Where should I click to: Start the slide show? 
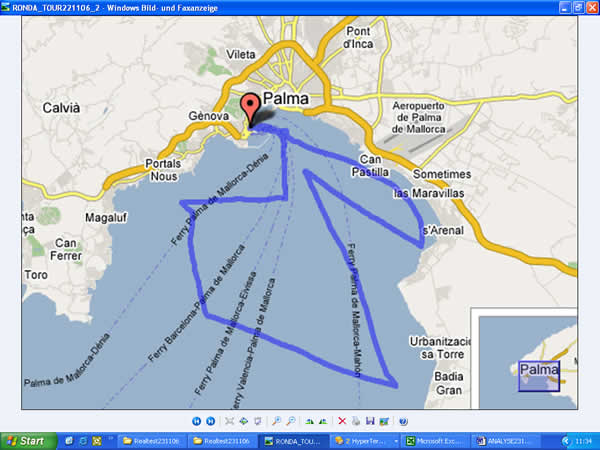point(258,422)
